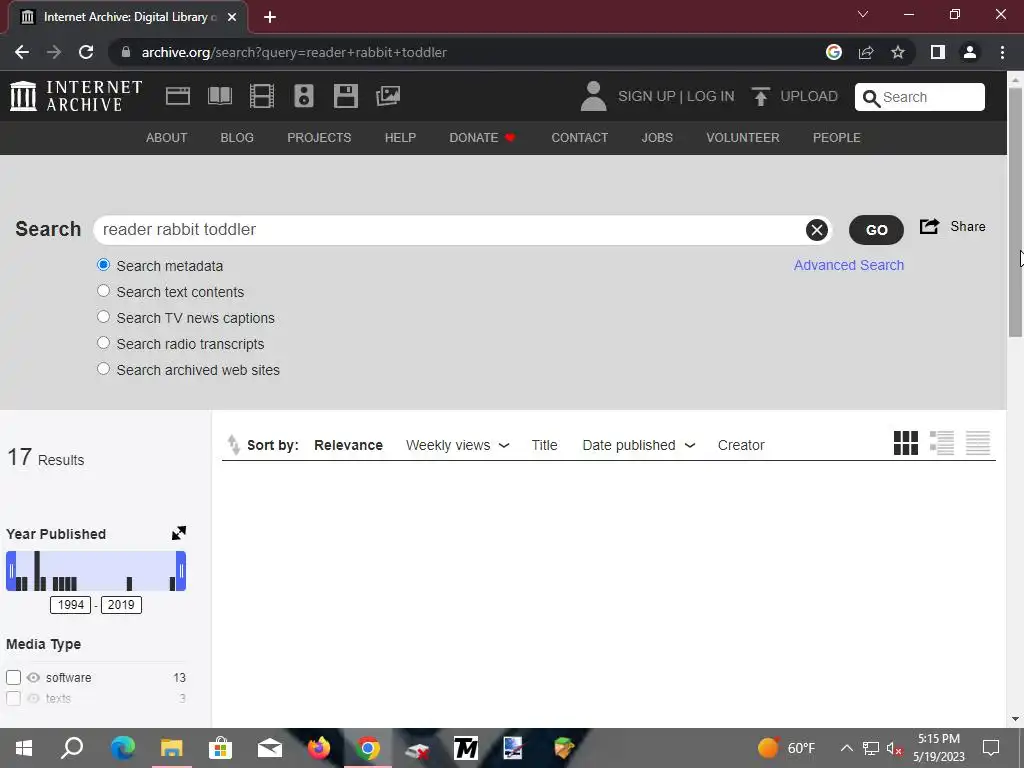Open the HELP menu item
Viewport: 1024px width, 768px height.
[400, 138]
